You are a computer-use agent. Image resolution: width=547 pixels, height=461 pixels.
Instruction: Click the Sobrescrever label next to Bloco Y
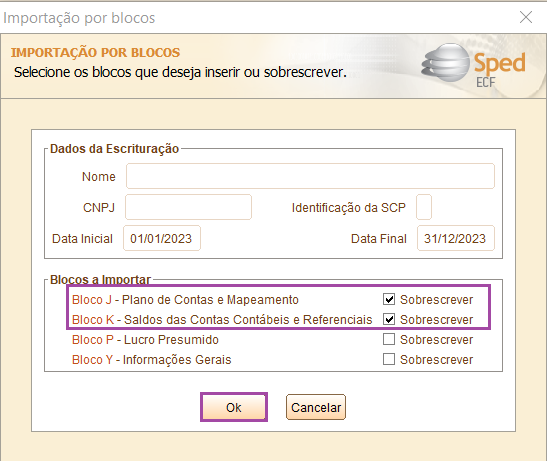[x=436, y=359]
